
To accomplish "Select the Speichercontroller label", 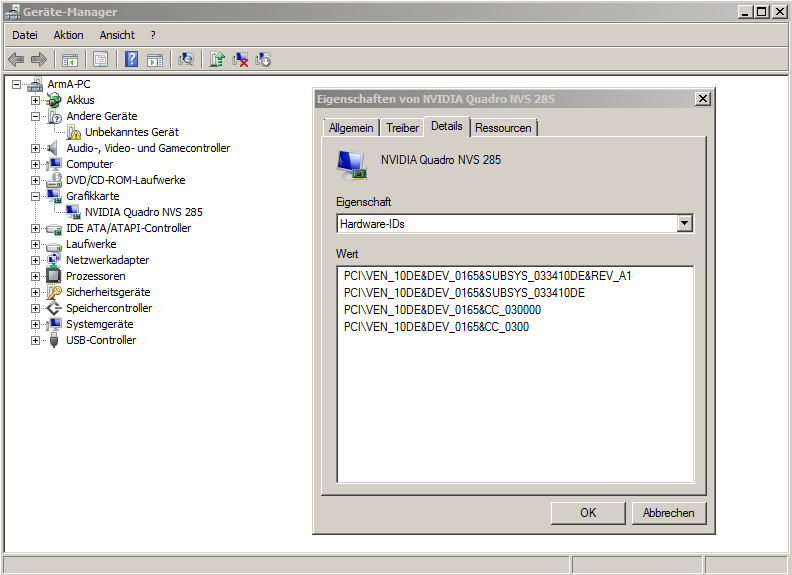I will [109, 308].
